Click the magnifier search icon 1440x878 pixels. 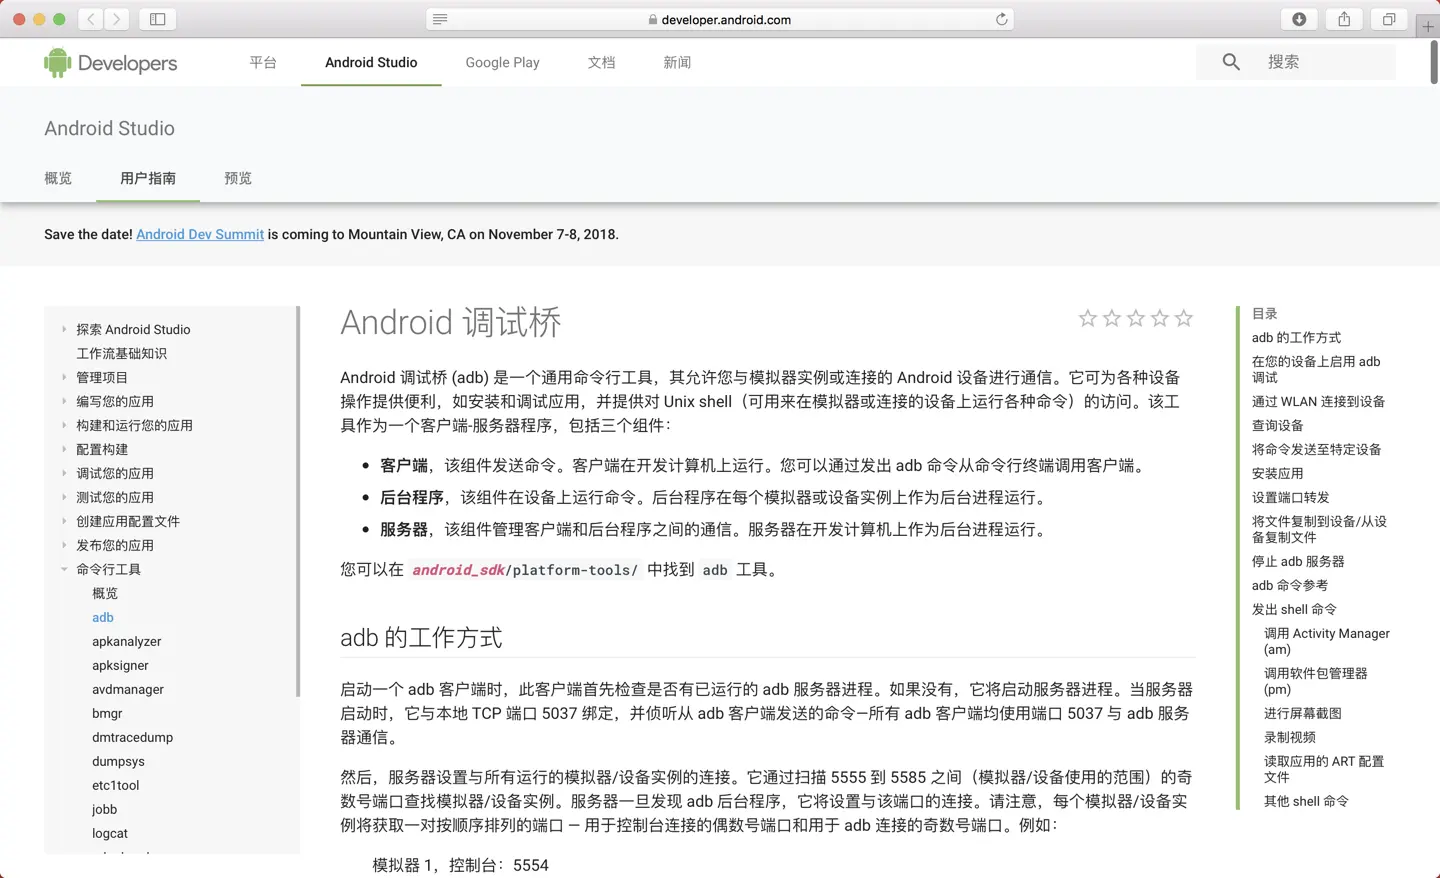click(1231, 62)
